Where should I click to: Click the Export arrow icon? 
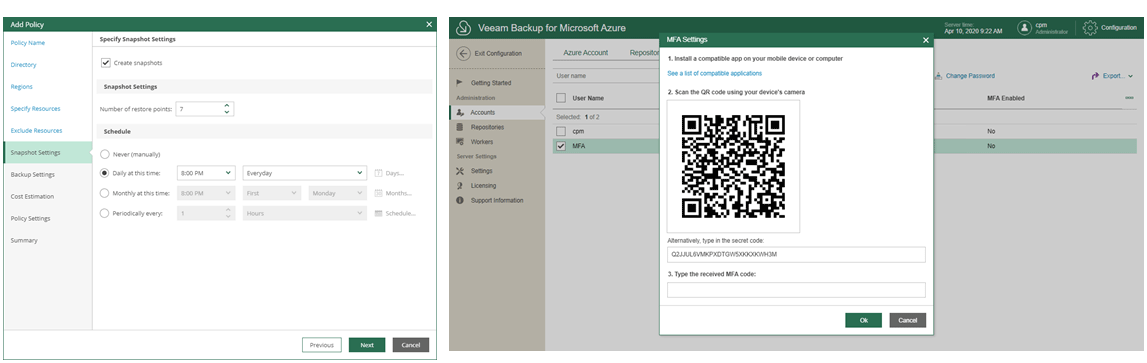tap(1095, 75)
